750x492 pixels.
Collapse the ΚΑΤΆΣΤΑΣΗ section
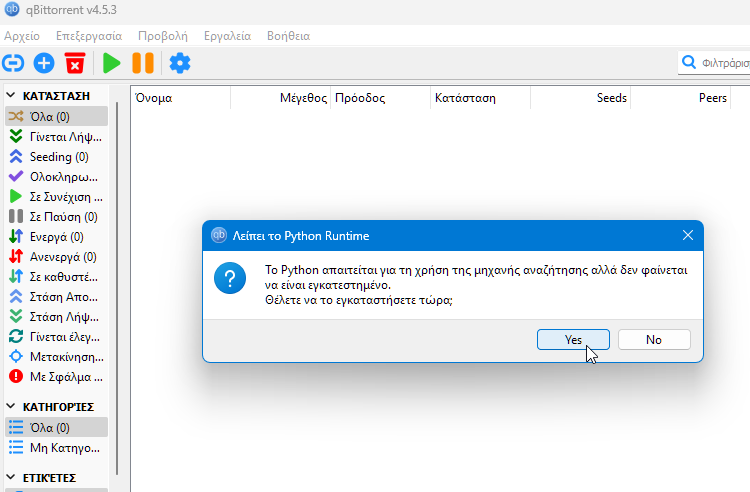(x=11, y=96)
